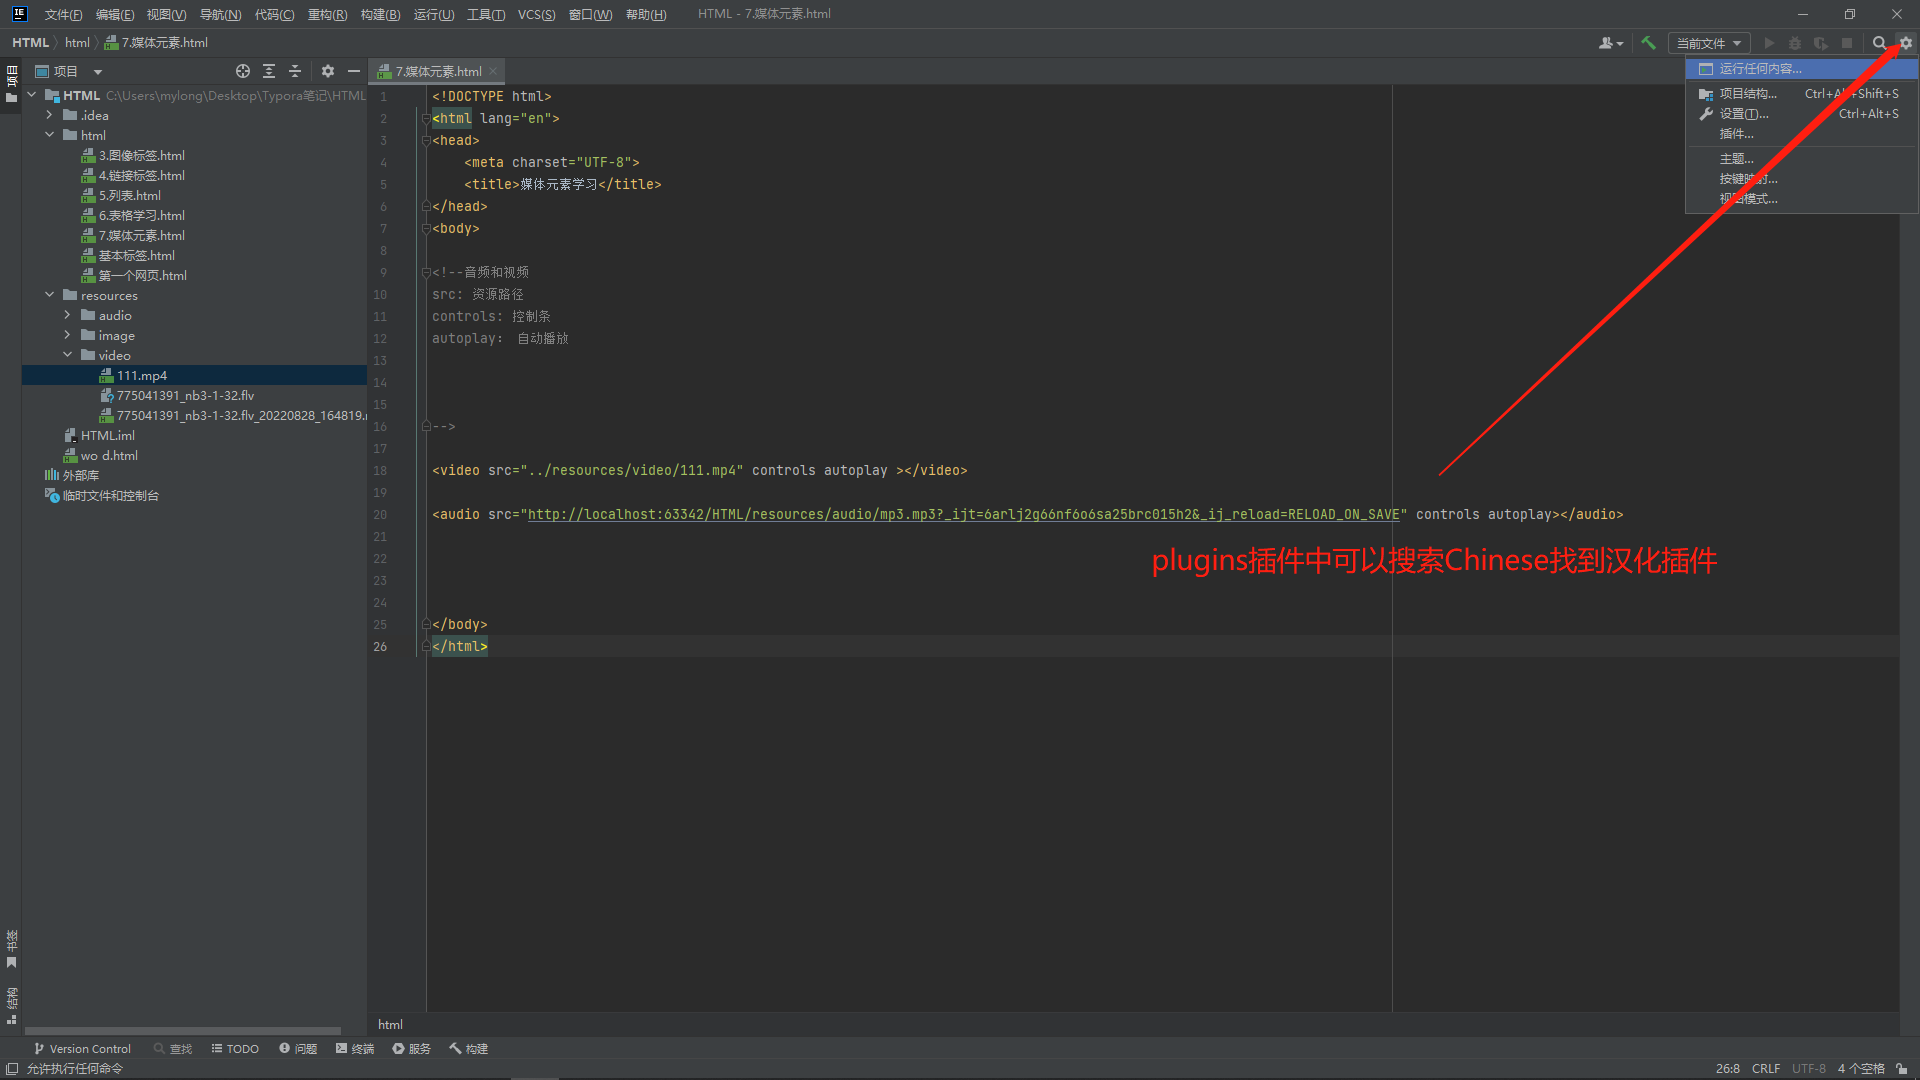Toggle code fold marker beside the body tag
Screen dimensions: 1920x1080
click(425, 228)
